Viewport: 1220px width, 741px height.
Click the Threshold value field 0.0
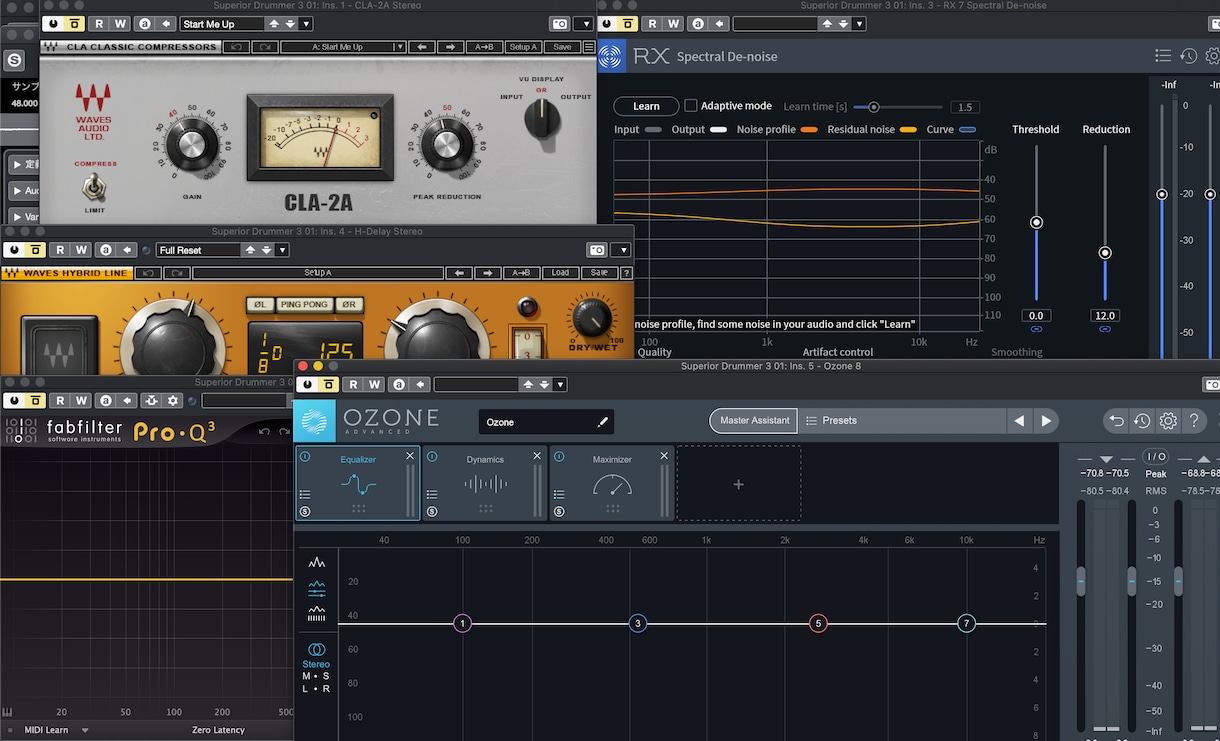click(x=1036, y=315)
